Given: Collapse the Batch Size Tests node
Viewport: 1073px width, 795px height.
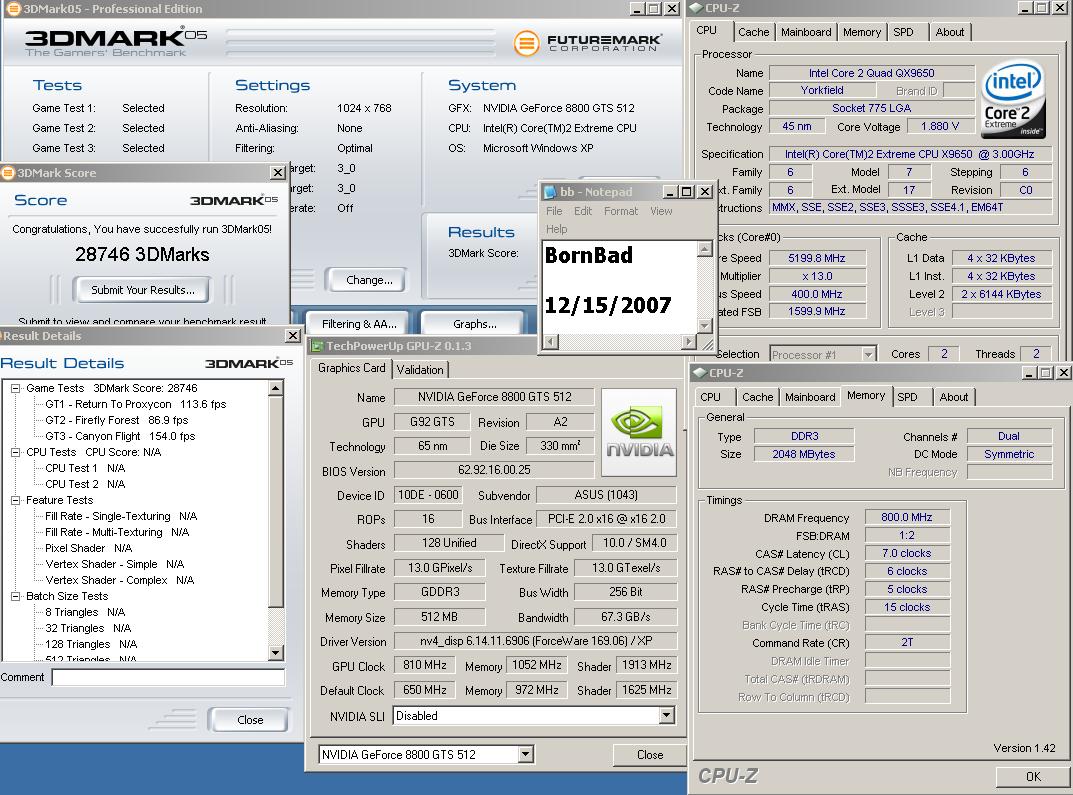Looking at the screenshot, I should [16, 597].
